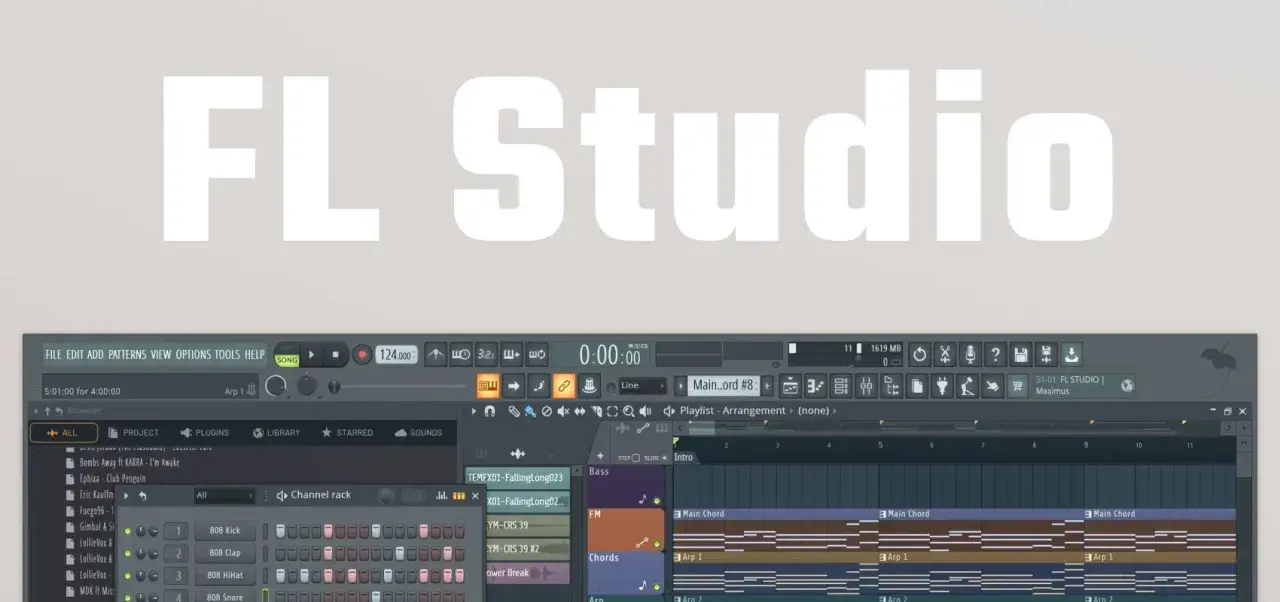
Task: Click the Channel rack swing knob
Action: pos(386,495)
